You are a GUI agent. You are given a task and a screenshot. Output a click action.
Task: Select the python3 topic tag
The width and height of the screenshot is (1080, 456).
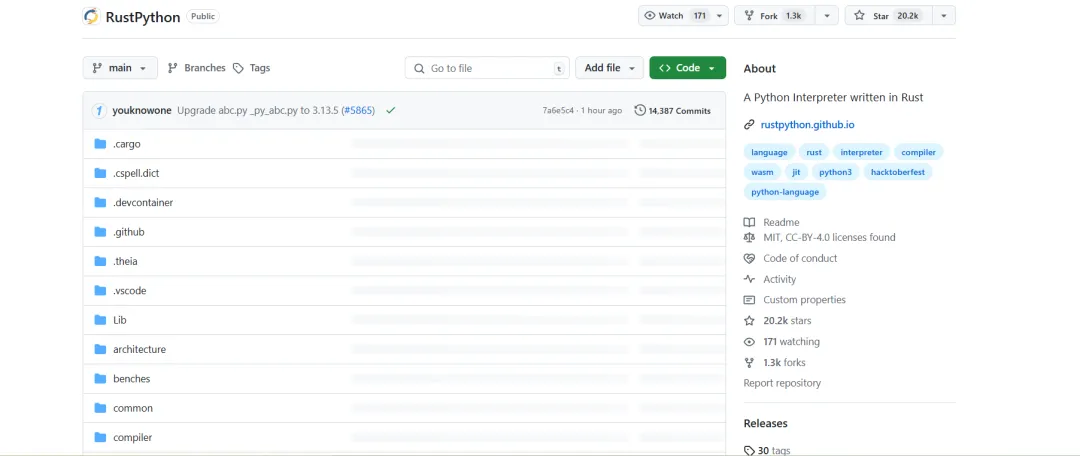coord(835,172)
